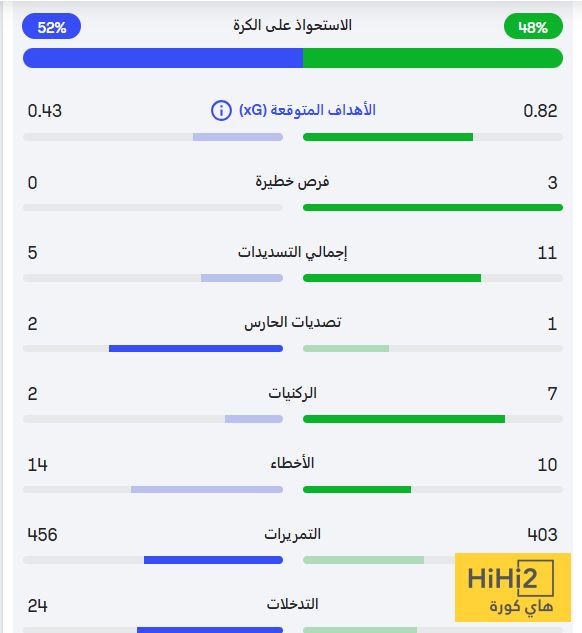
Task: Click the blue tackles bar
Action: coord(210,630)
